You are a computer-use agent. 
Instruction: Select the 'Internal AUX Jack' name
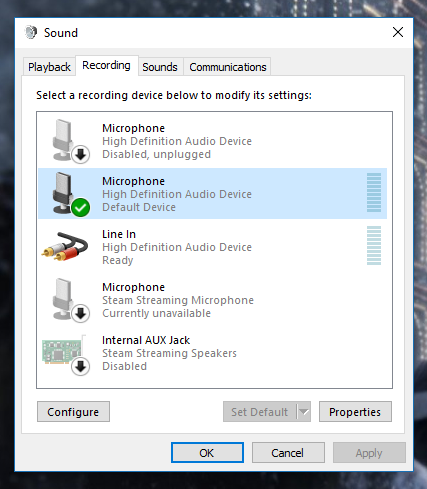click(146, 340)
